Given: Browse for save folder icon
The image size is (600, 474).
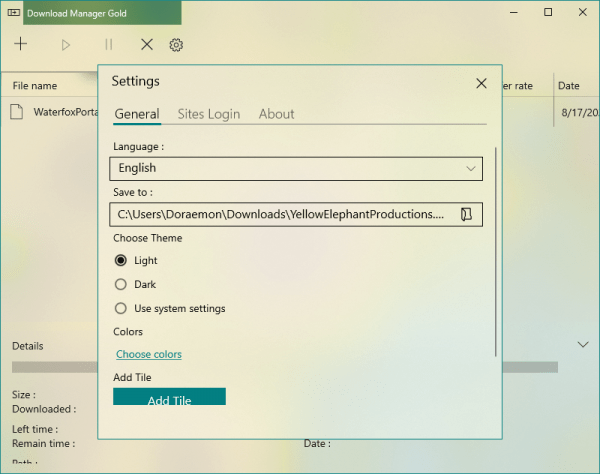Looking at the screenshot, I should 466,214.
